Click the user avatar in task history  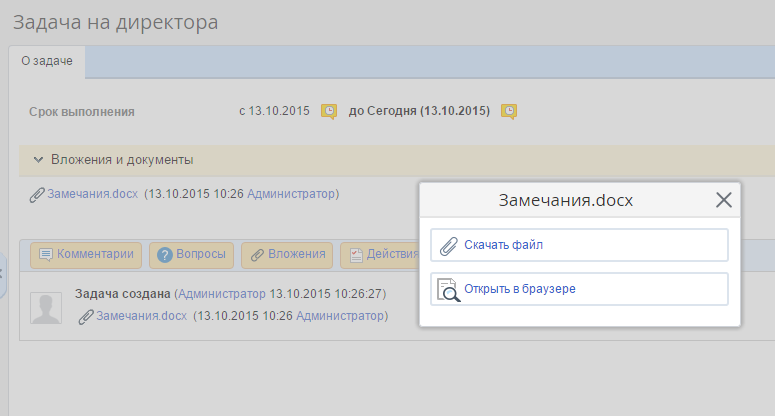pyautogui.click(x=46, y=308)
